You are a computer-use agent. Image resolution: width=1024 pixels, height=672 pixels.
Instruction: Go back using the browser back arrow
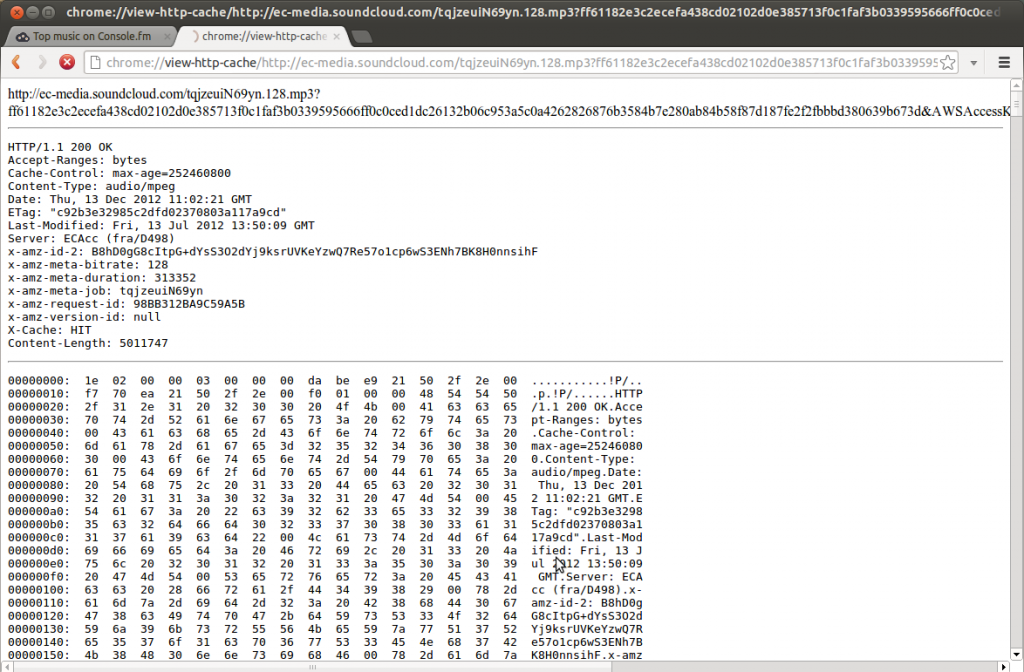click(x=17, y=62)
